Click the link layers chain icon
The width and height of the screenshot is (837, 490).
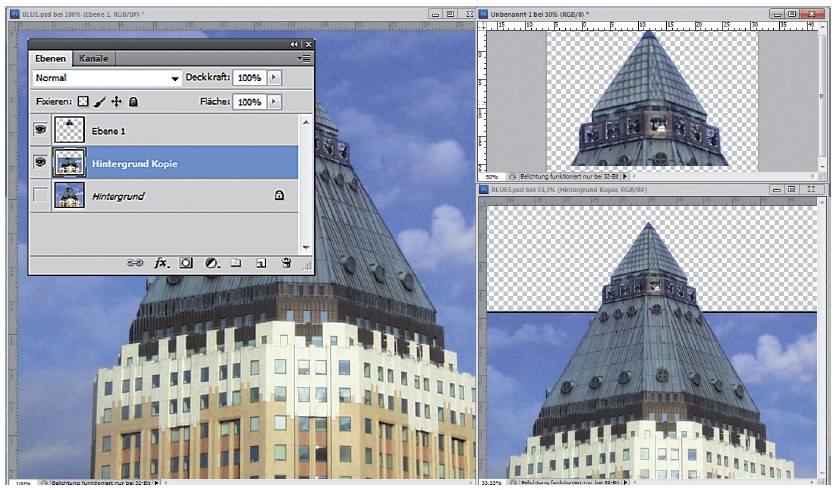click(x=135, y=263)
